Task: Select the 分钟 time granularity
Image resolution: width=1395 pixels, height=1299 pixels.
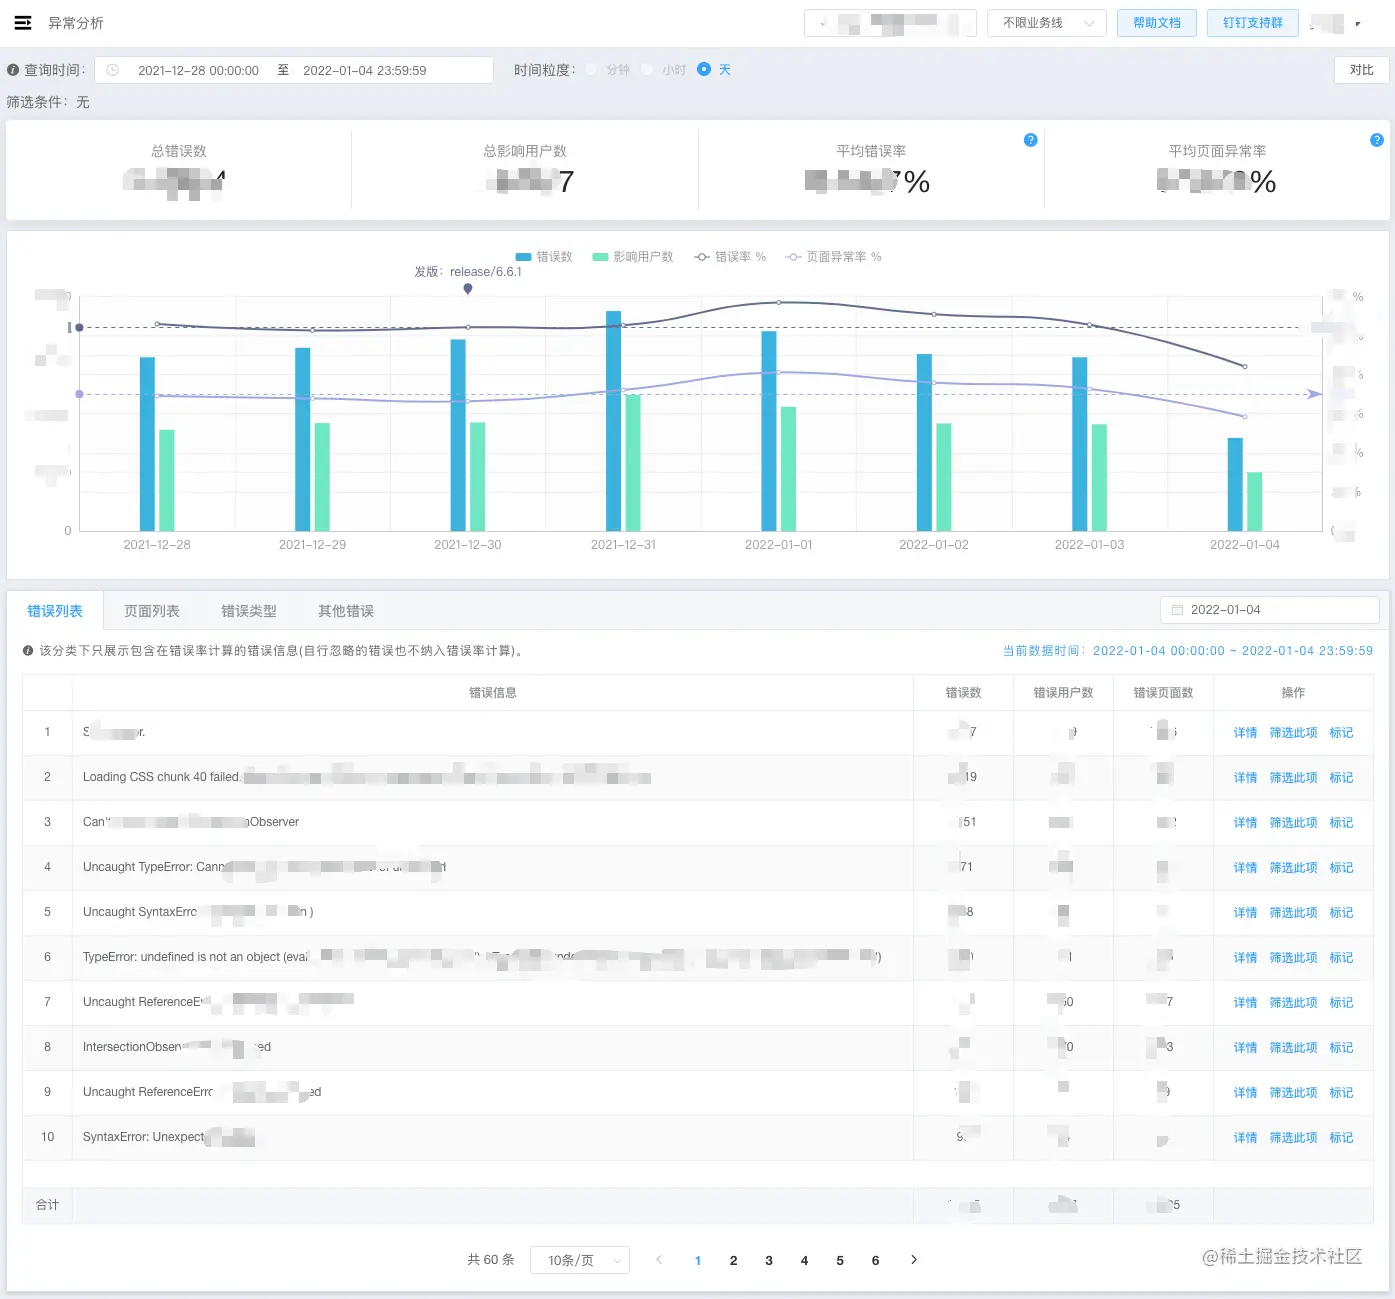Action: (608, 70)
